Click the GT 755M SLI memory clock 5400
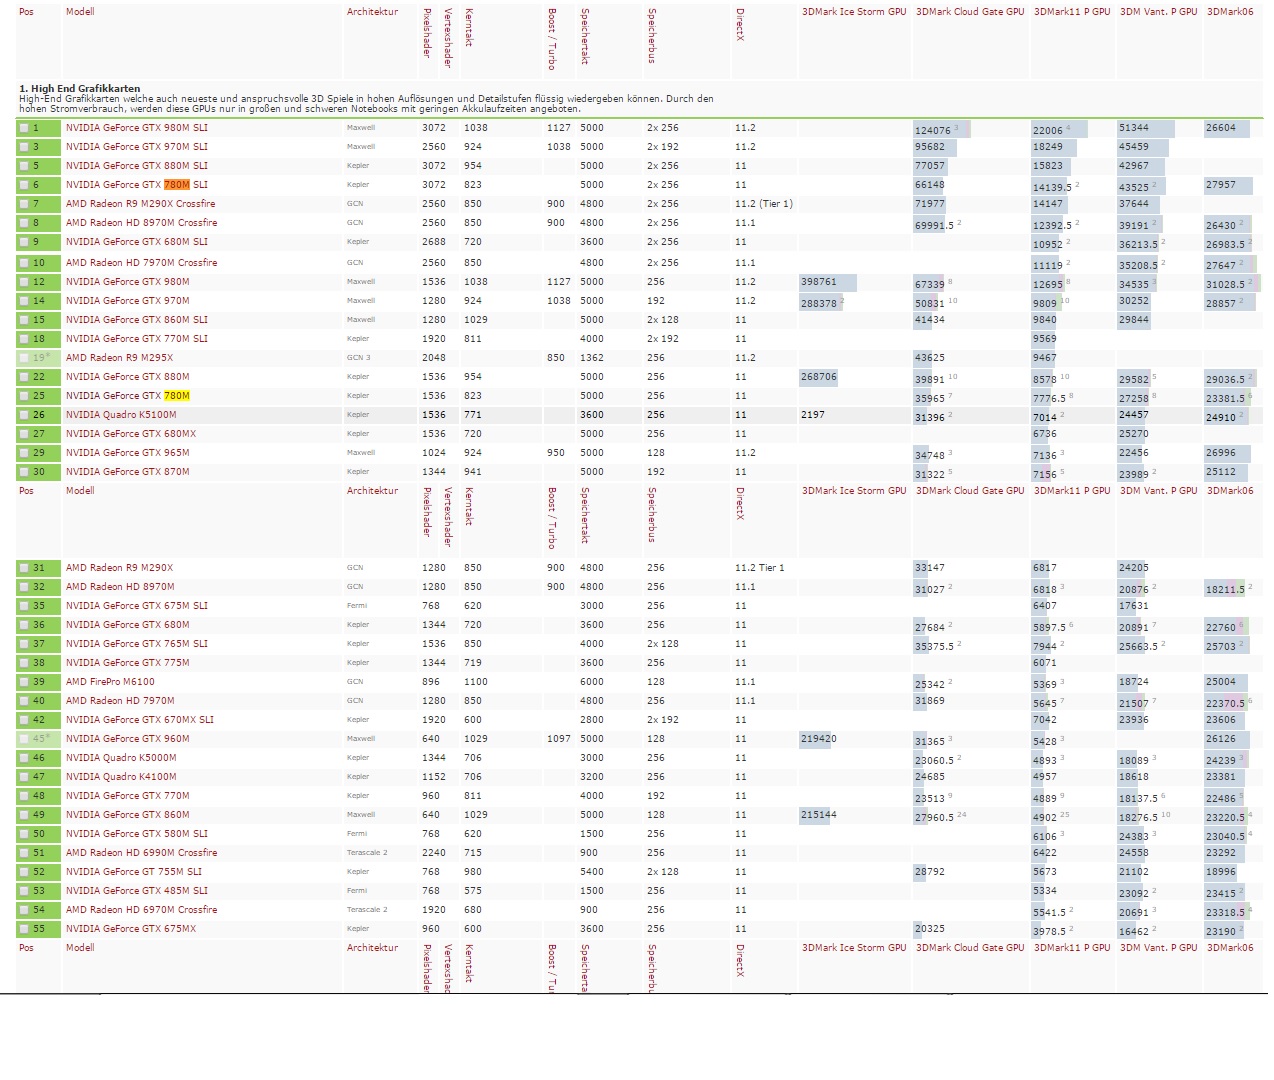Image resolution: width=1274 pixels, height=1080 pixels. click(x=592, y=872)
